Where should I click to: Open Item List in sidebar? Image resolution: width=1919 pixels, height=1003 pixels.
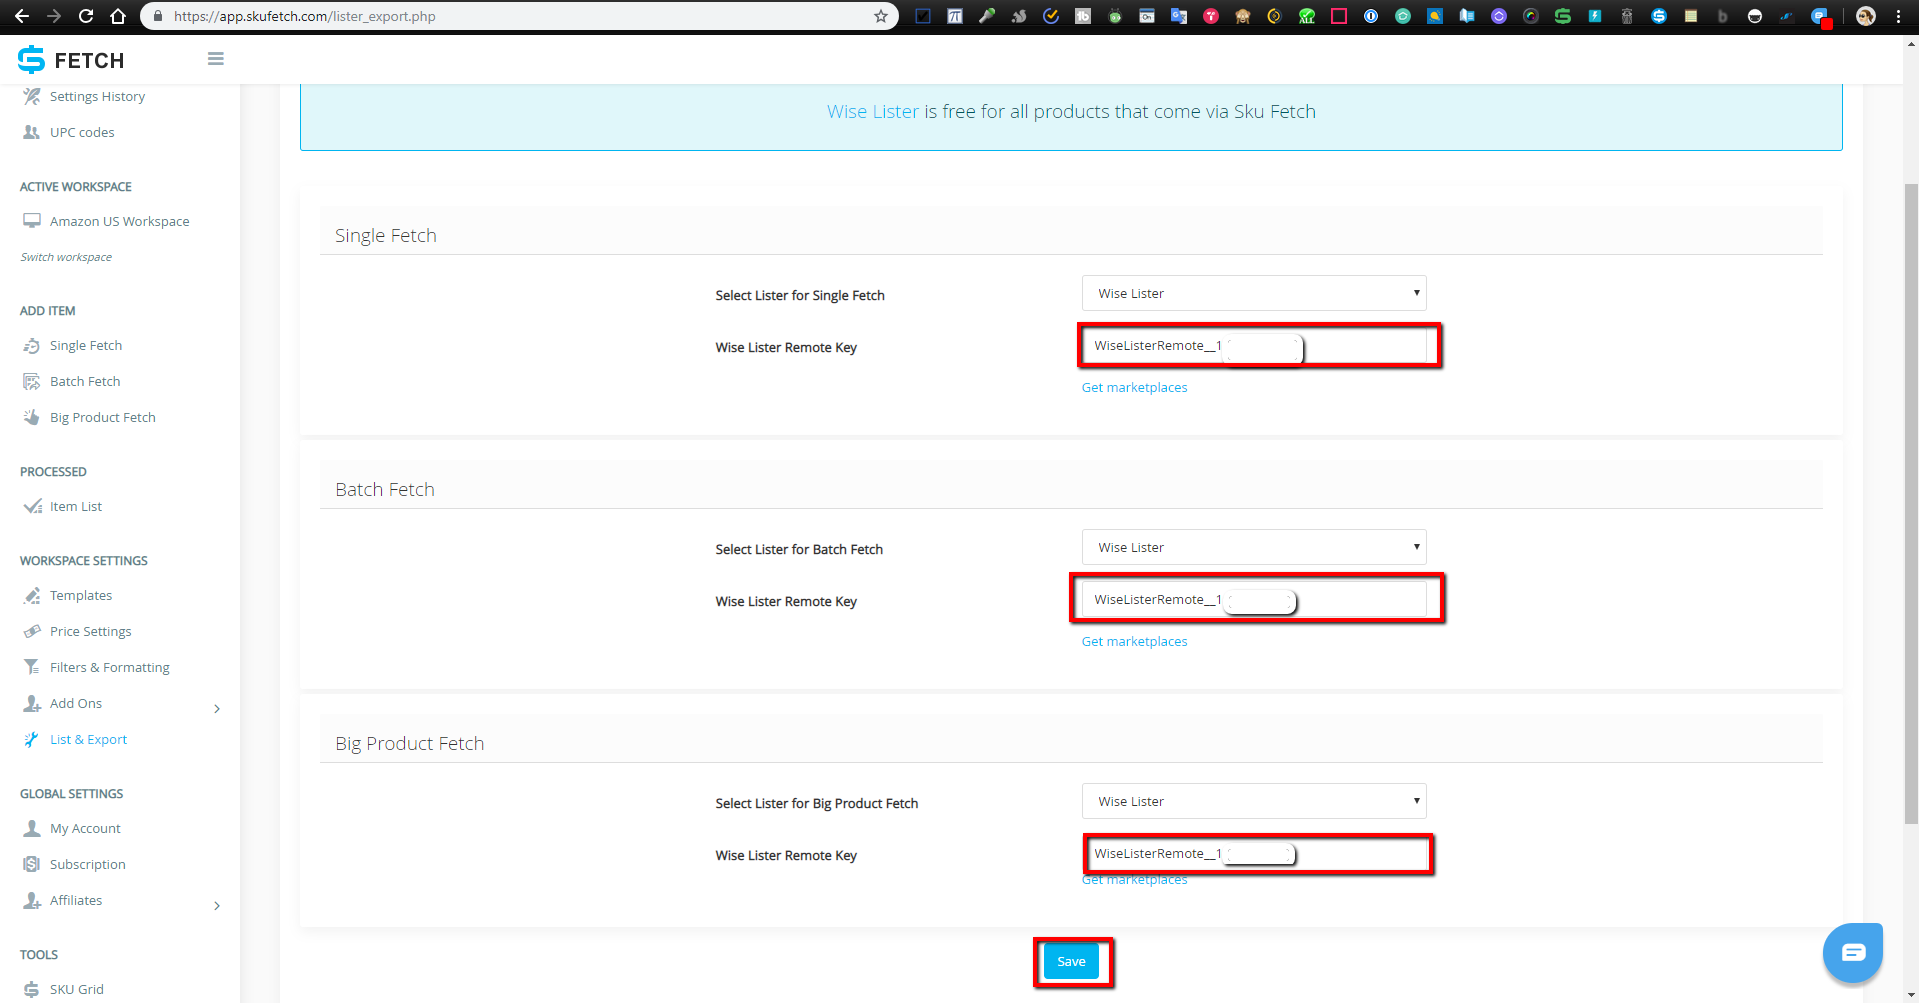point(76,506)
